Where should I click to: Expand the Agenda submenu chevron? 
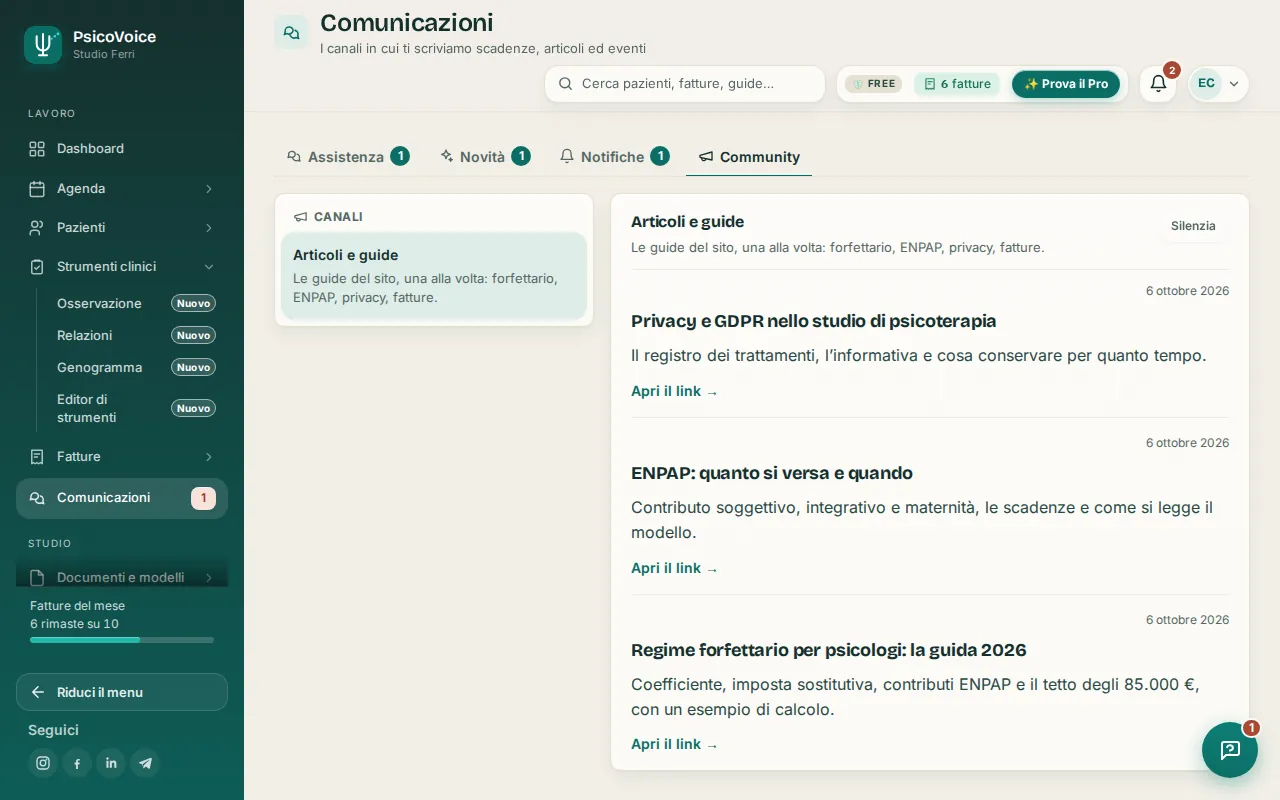coord(208,189)
